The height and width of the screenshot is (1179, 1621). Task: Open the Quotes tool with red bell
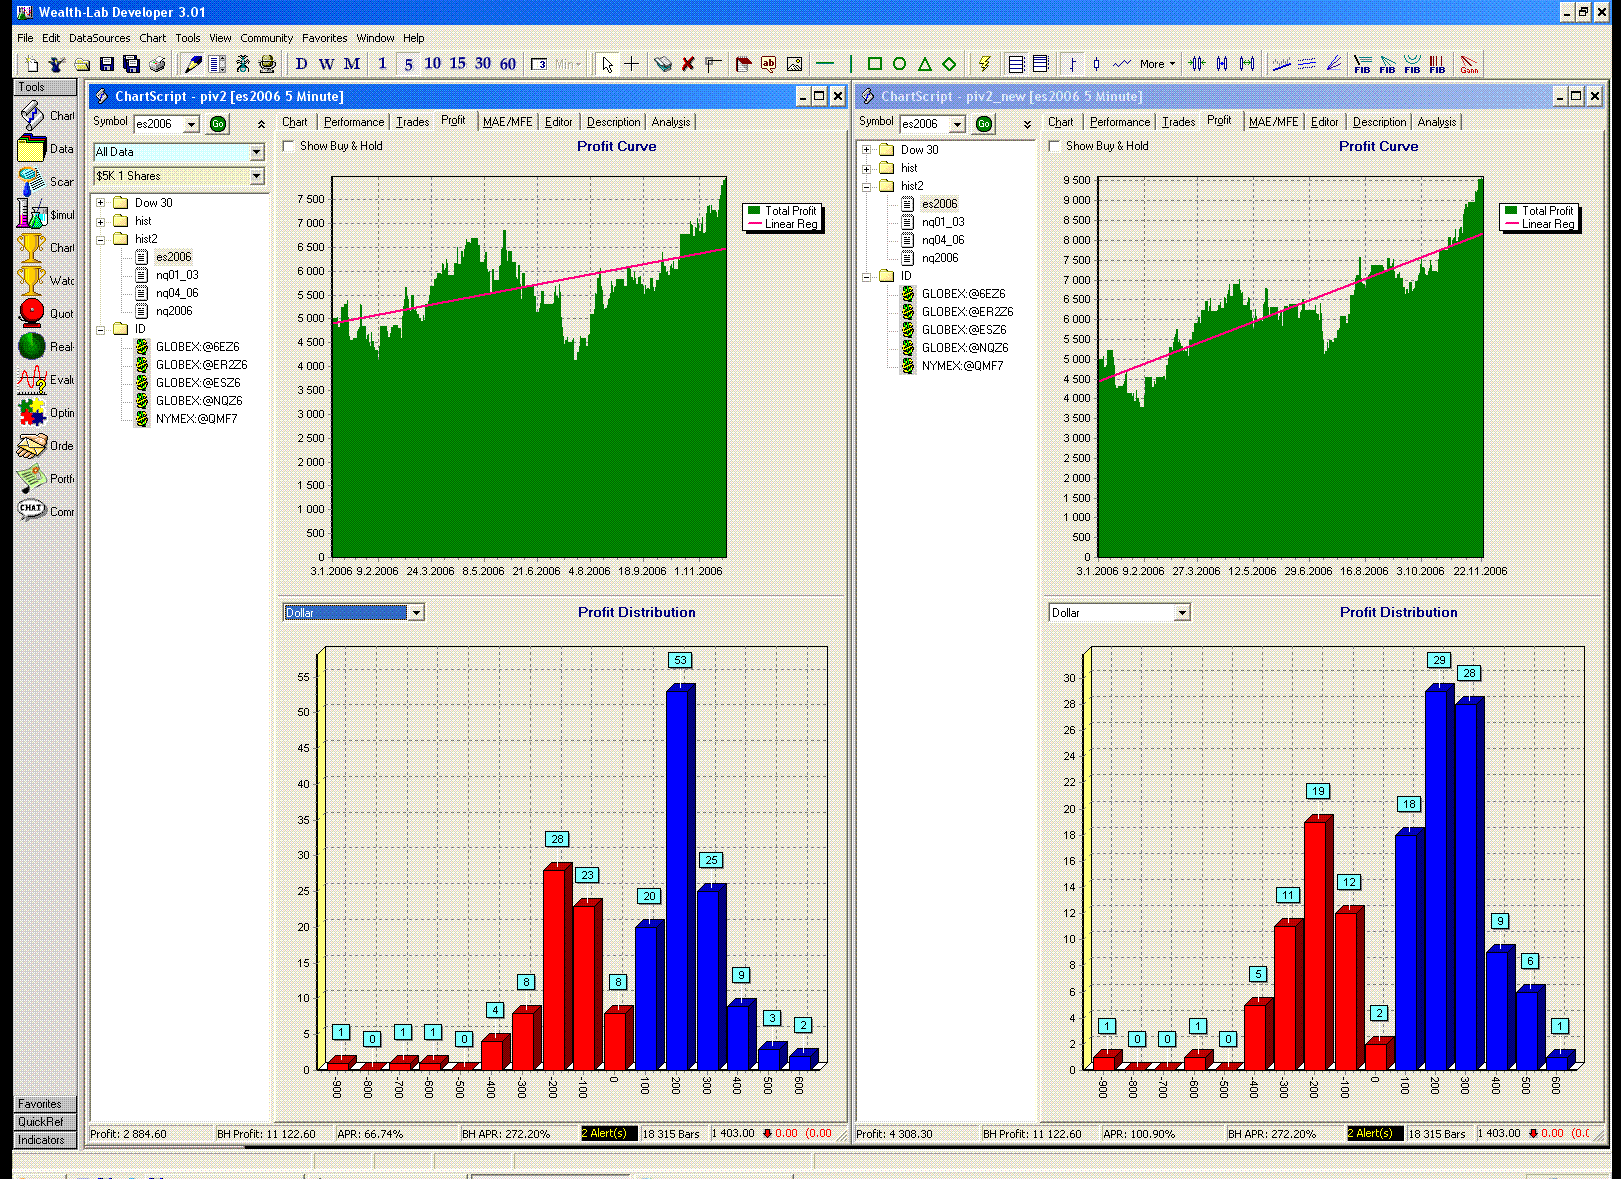pyautogui.click(x=33, y=313)
